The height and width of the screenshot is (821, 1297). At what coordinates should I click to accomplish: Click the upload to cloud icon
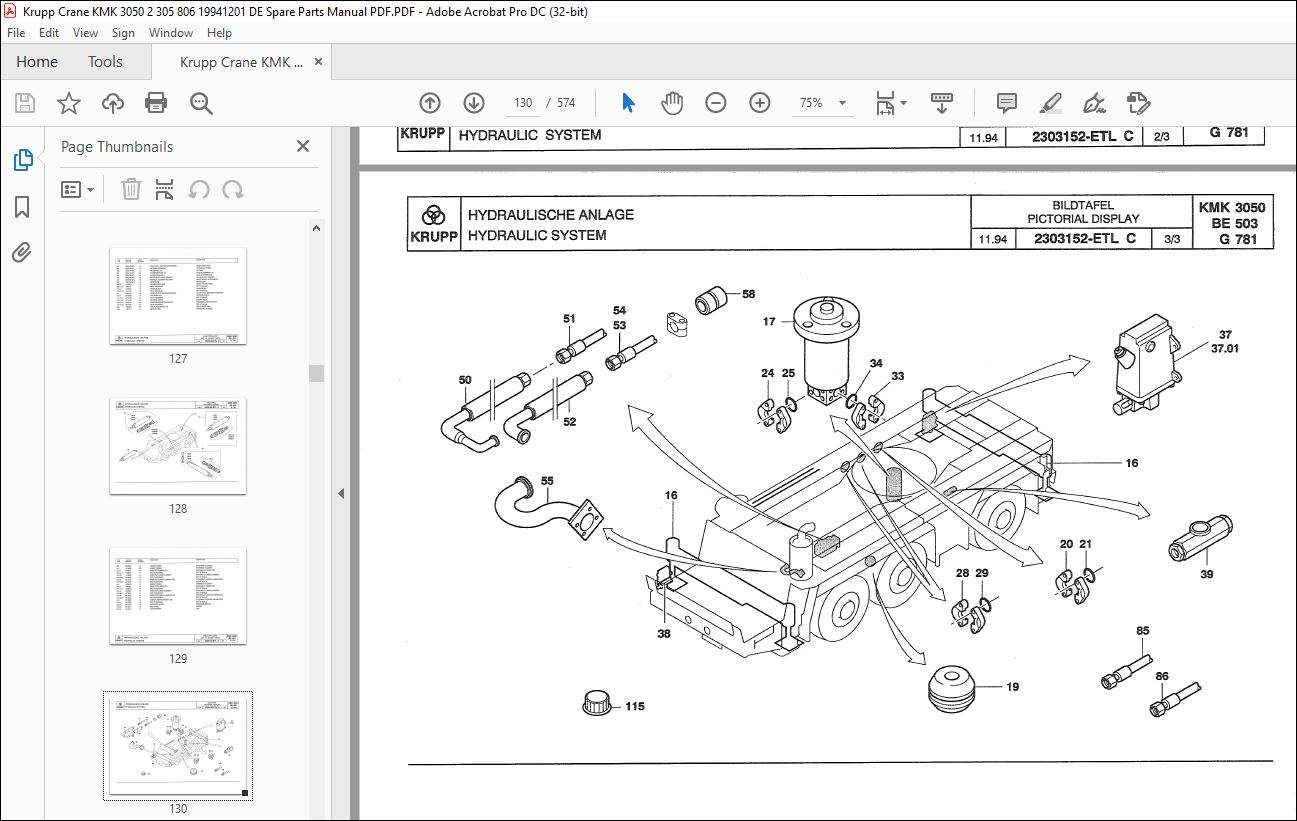click(x=113, y=103)
